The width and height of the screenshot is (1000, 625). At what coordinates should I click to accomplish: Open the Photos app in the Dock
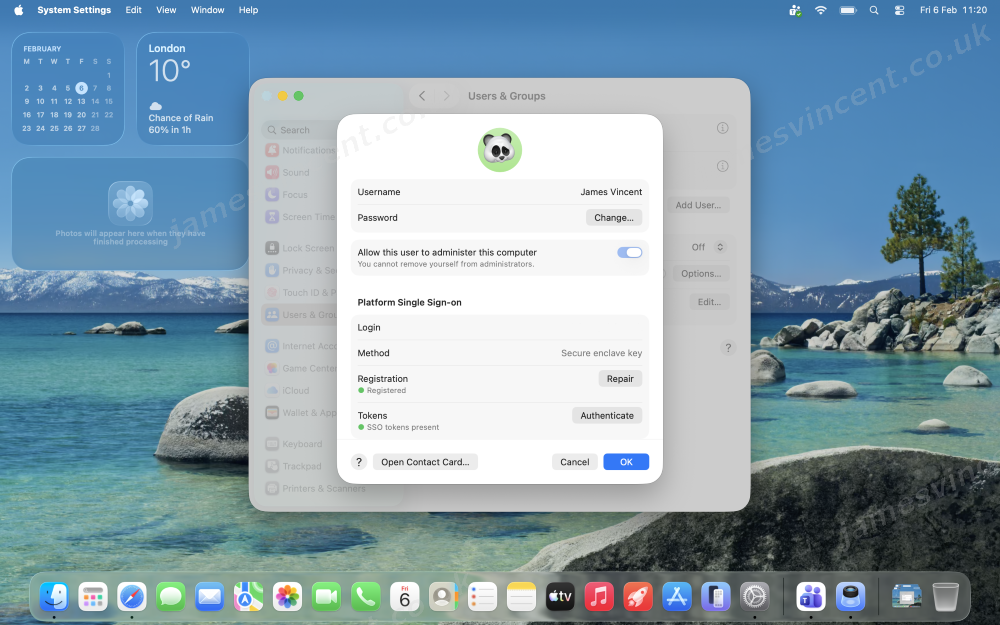[288, 597]
